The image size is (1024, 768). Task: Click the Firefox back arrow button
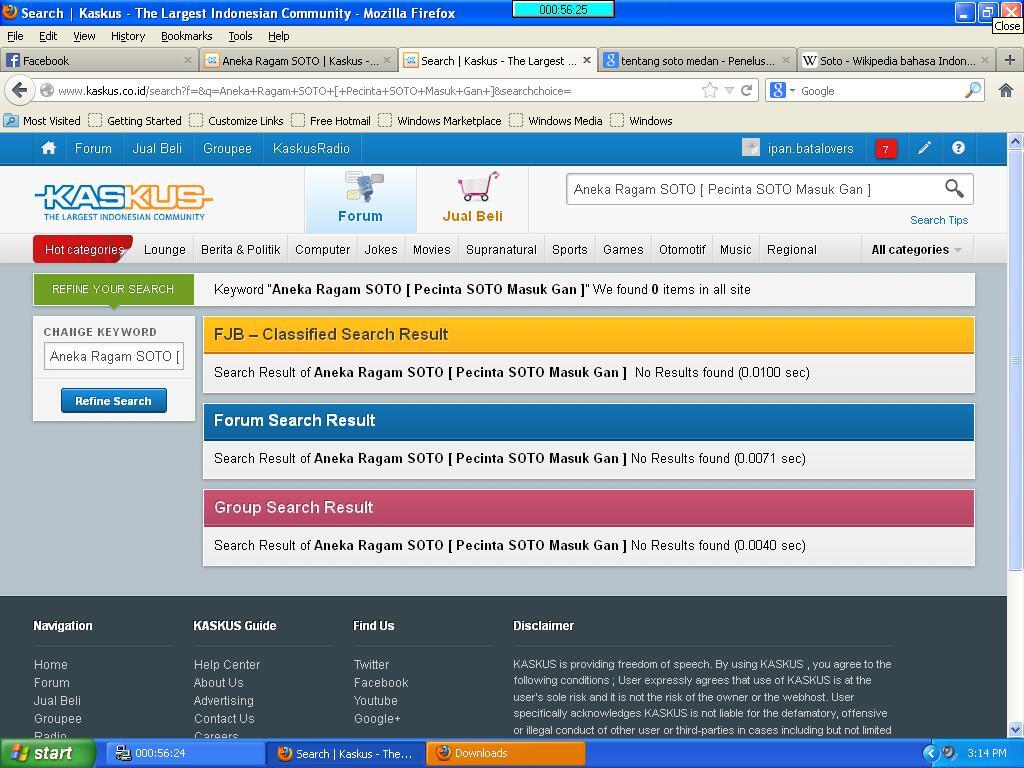(x=20, y=90)
